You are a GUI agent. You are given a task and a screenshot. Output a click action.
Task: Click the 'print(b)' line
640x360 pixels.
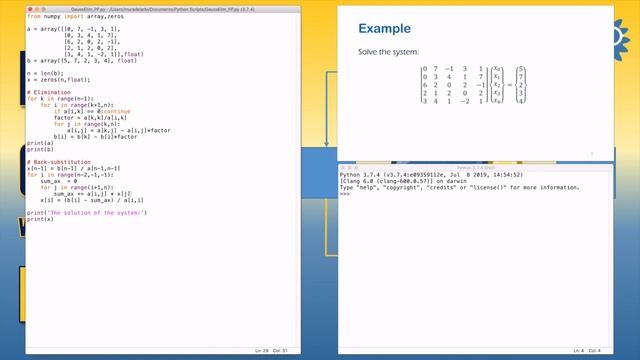(x=40, y=149)
